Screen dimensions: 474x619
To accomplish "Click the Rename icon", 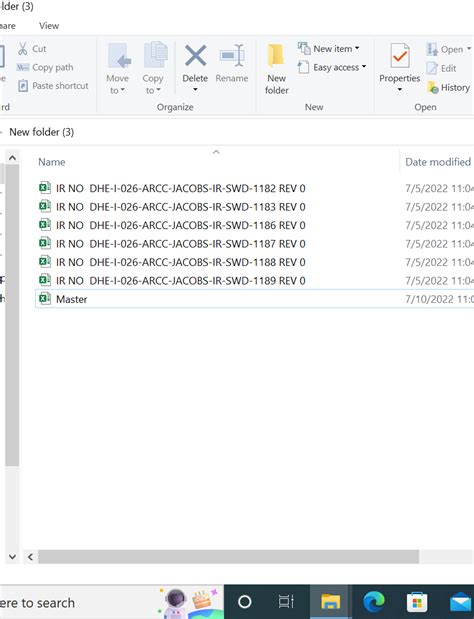I will [x=232, y=55].
